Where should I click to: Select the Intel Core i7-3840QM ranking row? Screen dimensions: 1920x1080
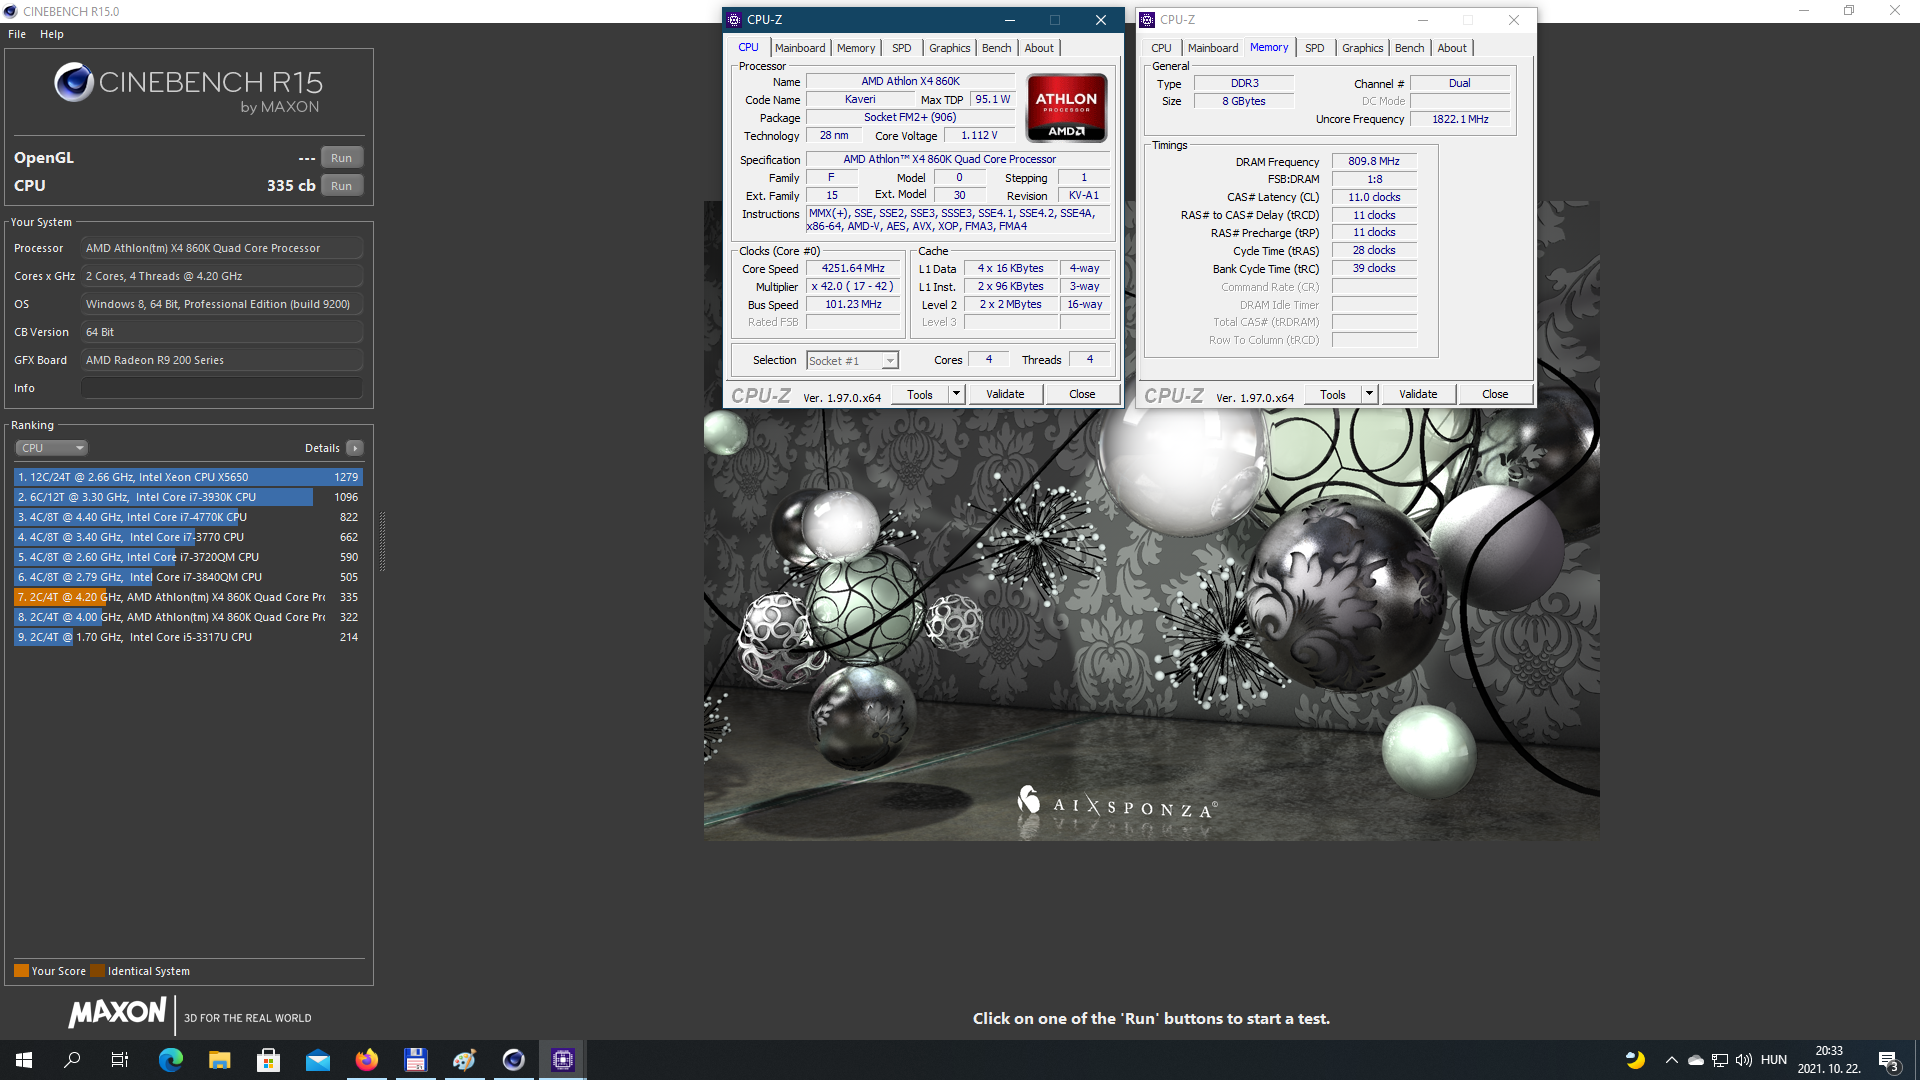pyautogui.click(x=188, y=577)
